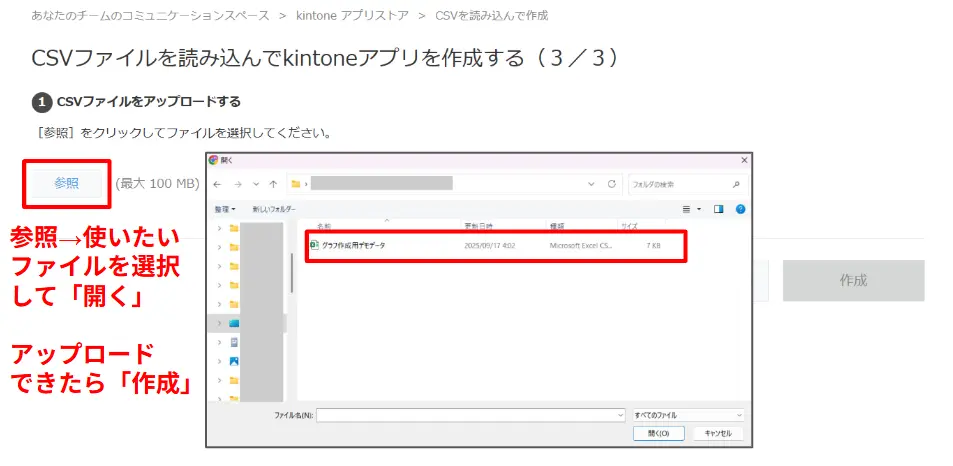953x466 pixels.
Task: Click the ファイル名 input field
Action: [x=470, y=414]
